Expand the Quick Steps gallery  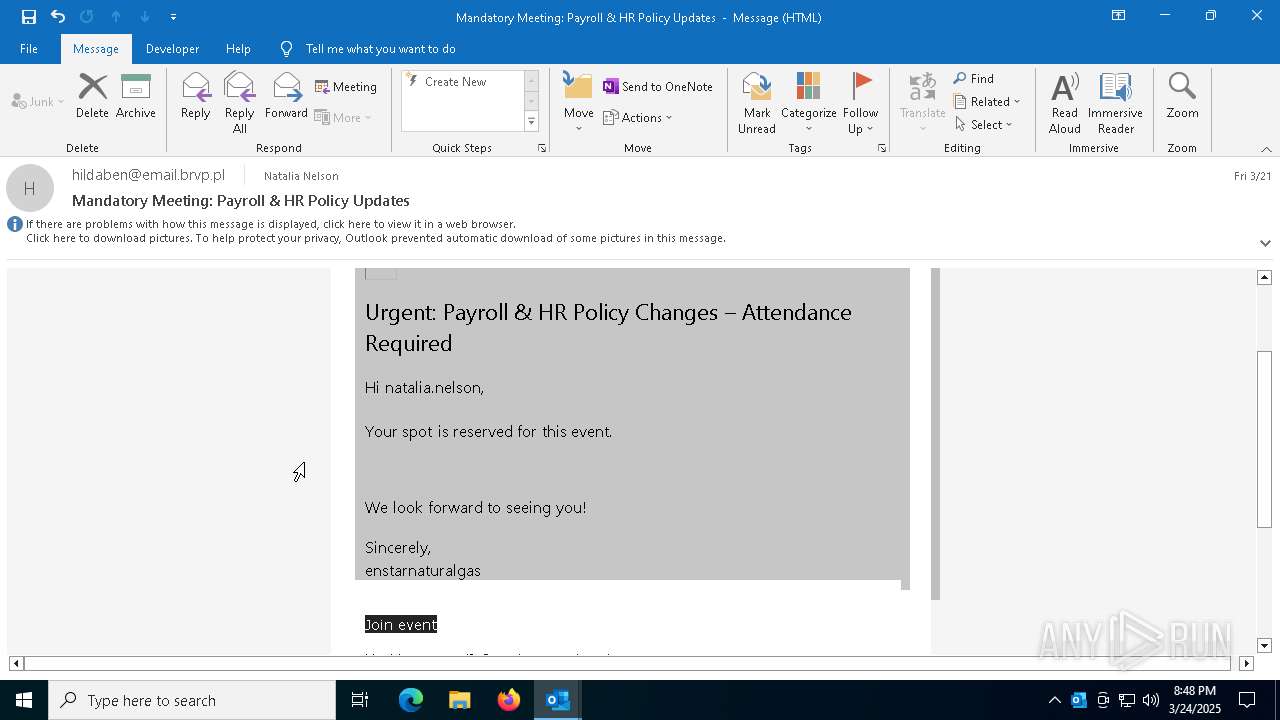point(531,122)
